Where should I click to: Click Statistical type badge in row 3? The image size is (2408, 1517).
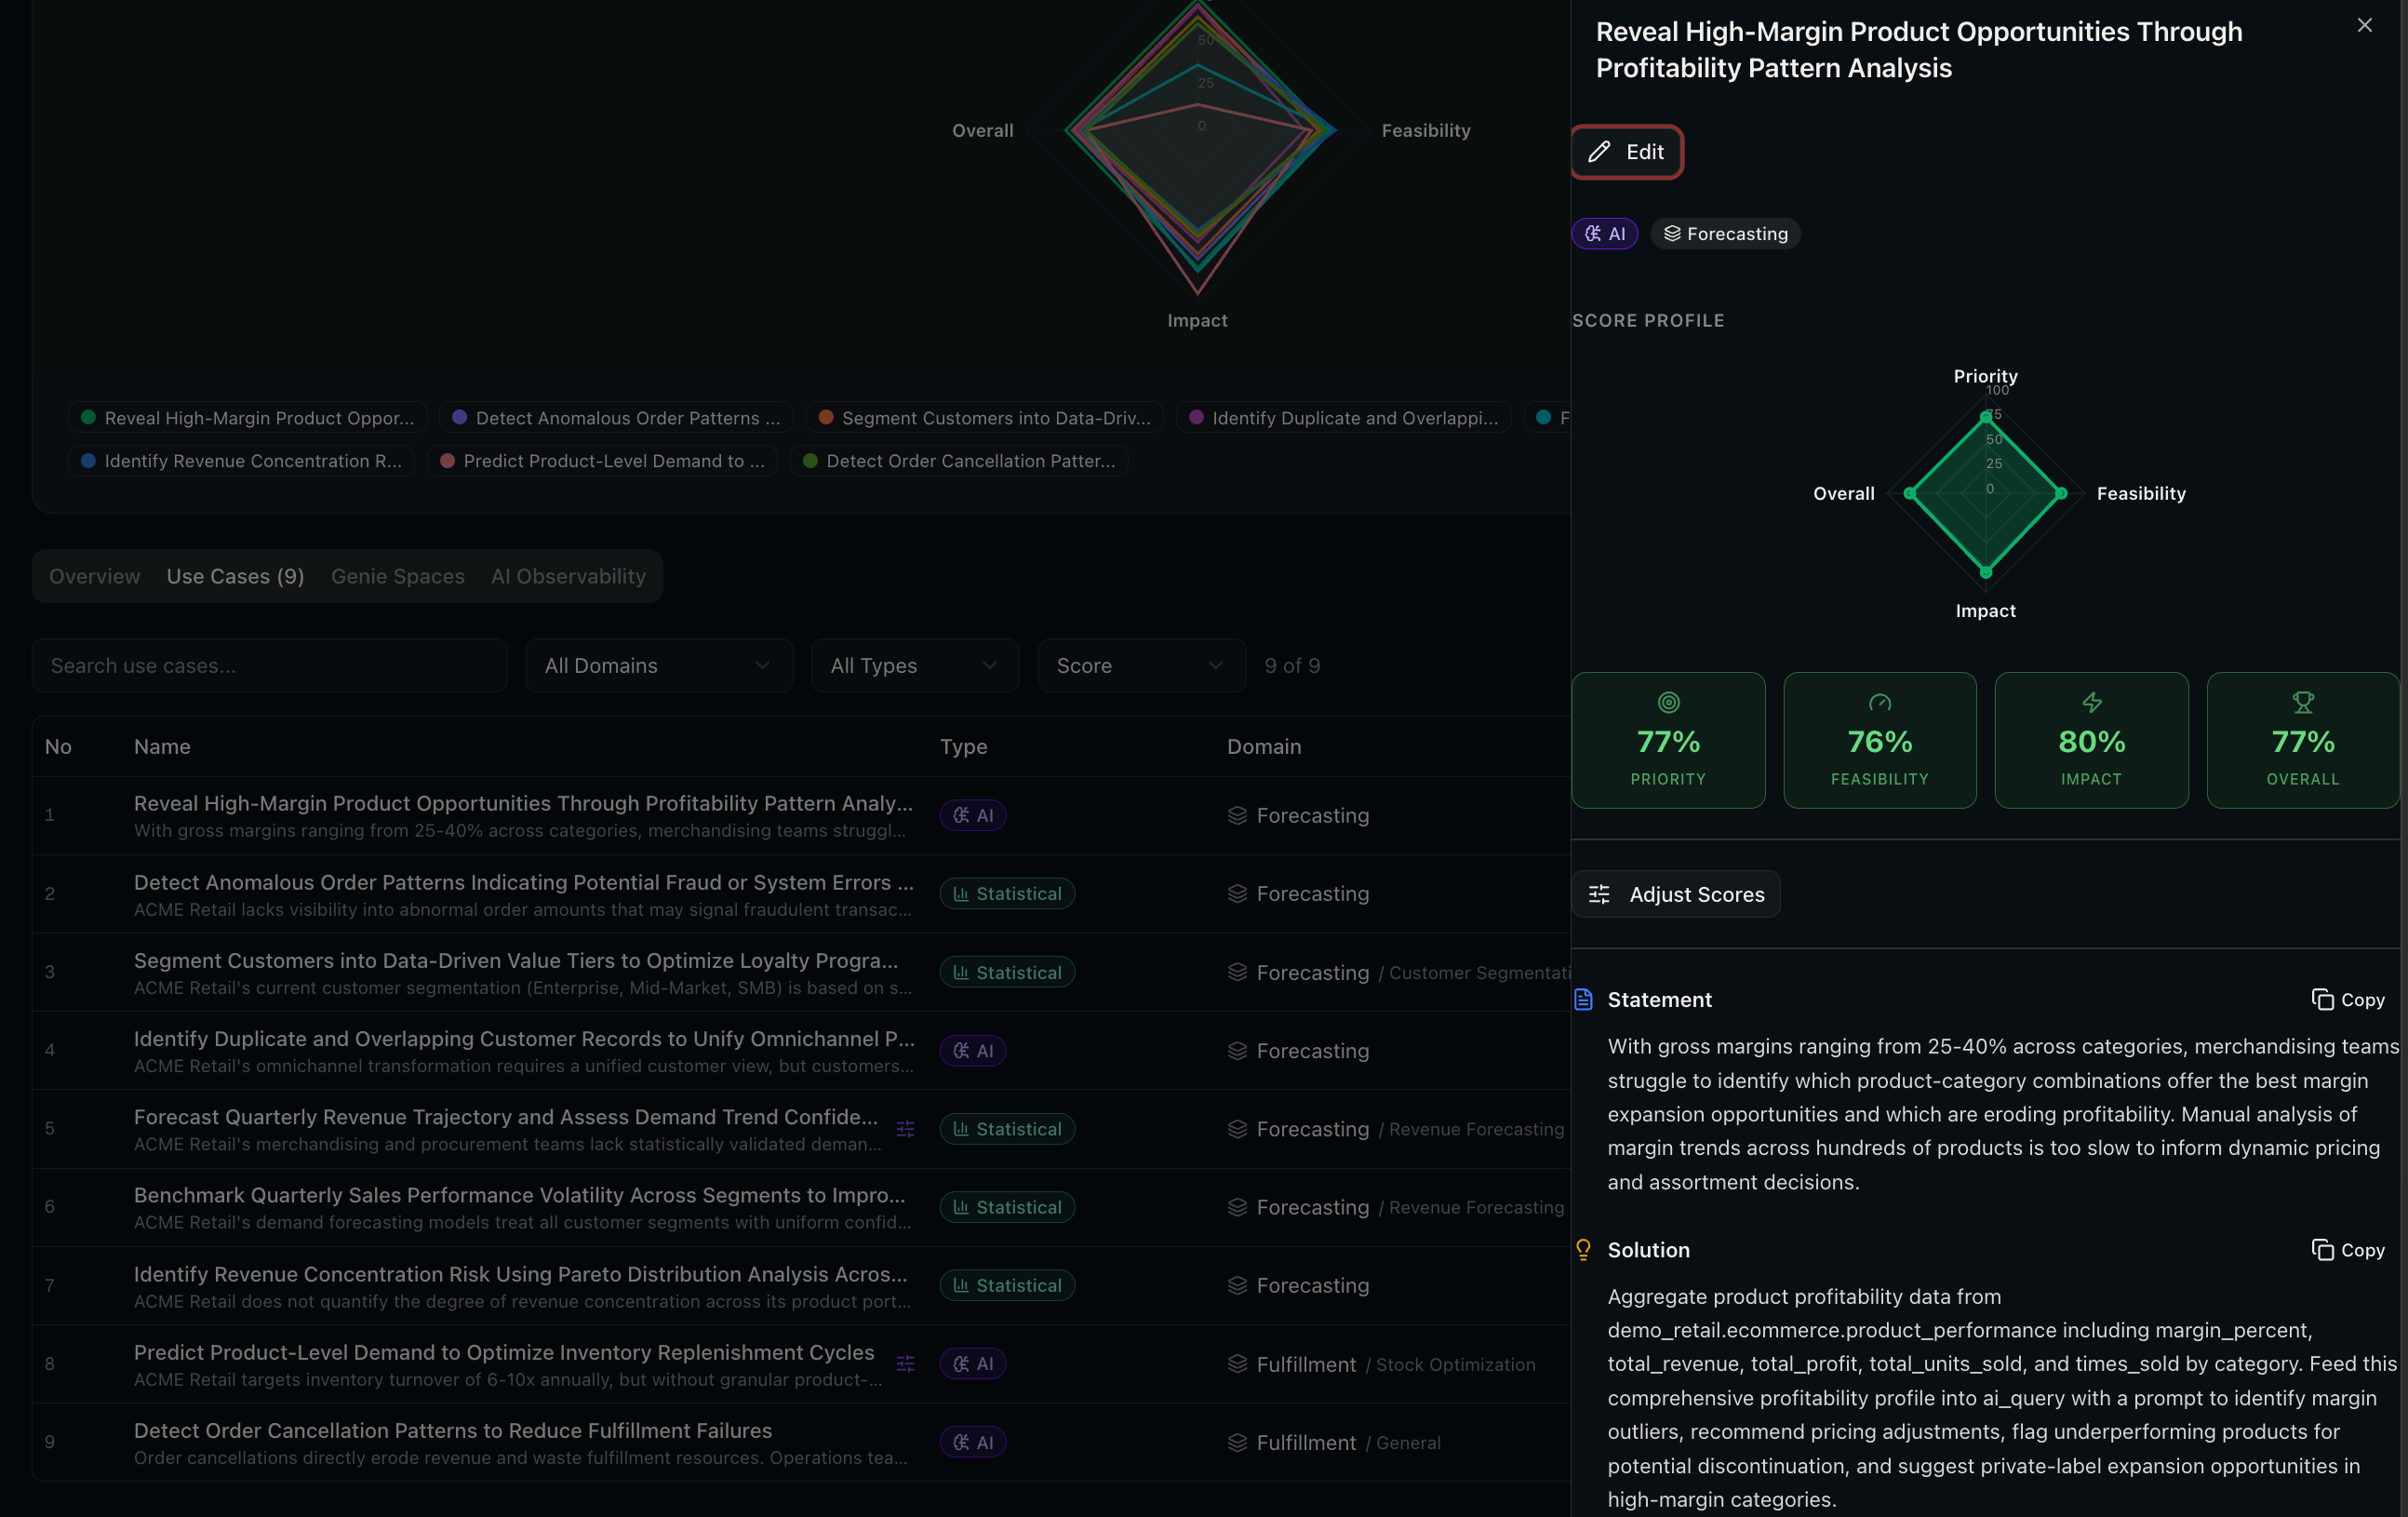point(1007,972)
